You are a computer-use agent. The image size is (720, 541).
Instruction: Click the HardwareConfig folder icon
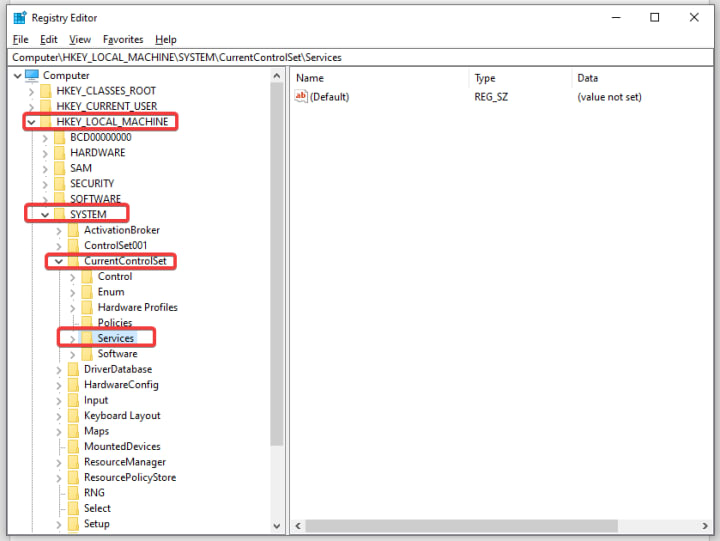point(73,385)
